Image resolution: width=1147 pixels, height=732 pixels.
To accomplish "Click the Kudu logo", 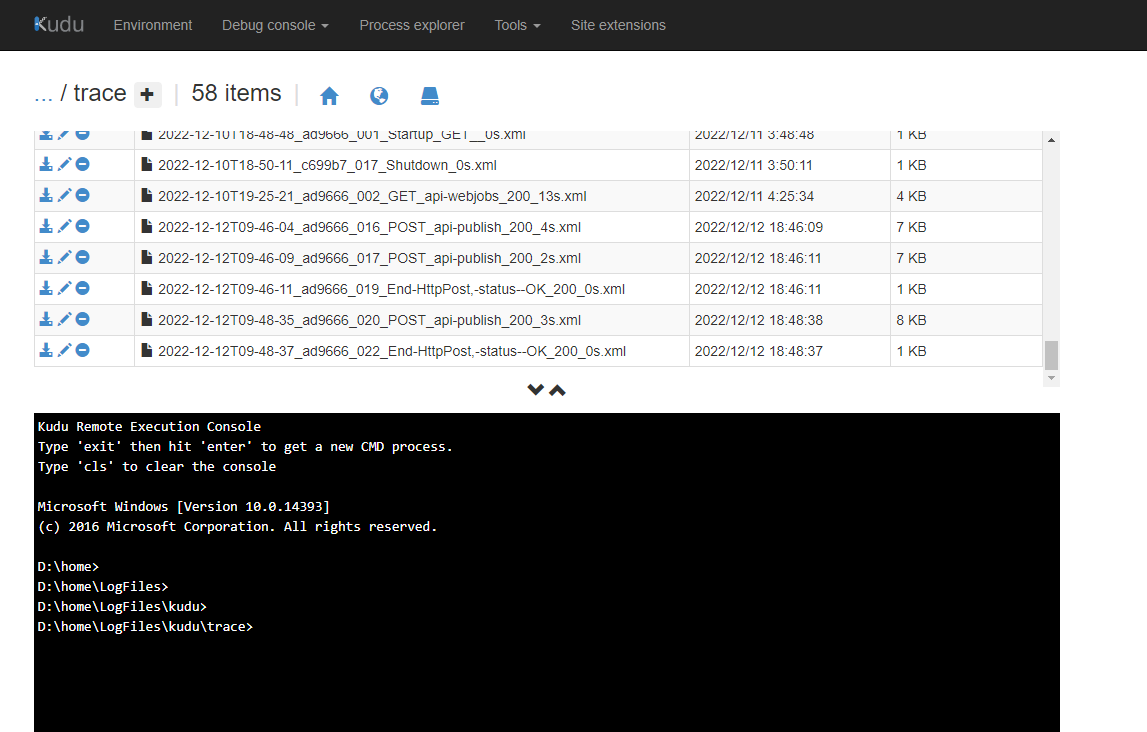I will tap(57, 25).
